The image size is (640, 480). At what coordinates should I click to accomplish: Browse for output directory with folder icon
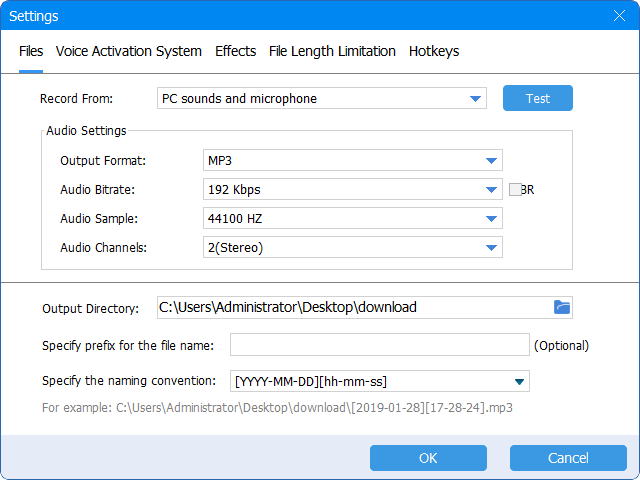(561, 308)
